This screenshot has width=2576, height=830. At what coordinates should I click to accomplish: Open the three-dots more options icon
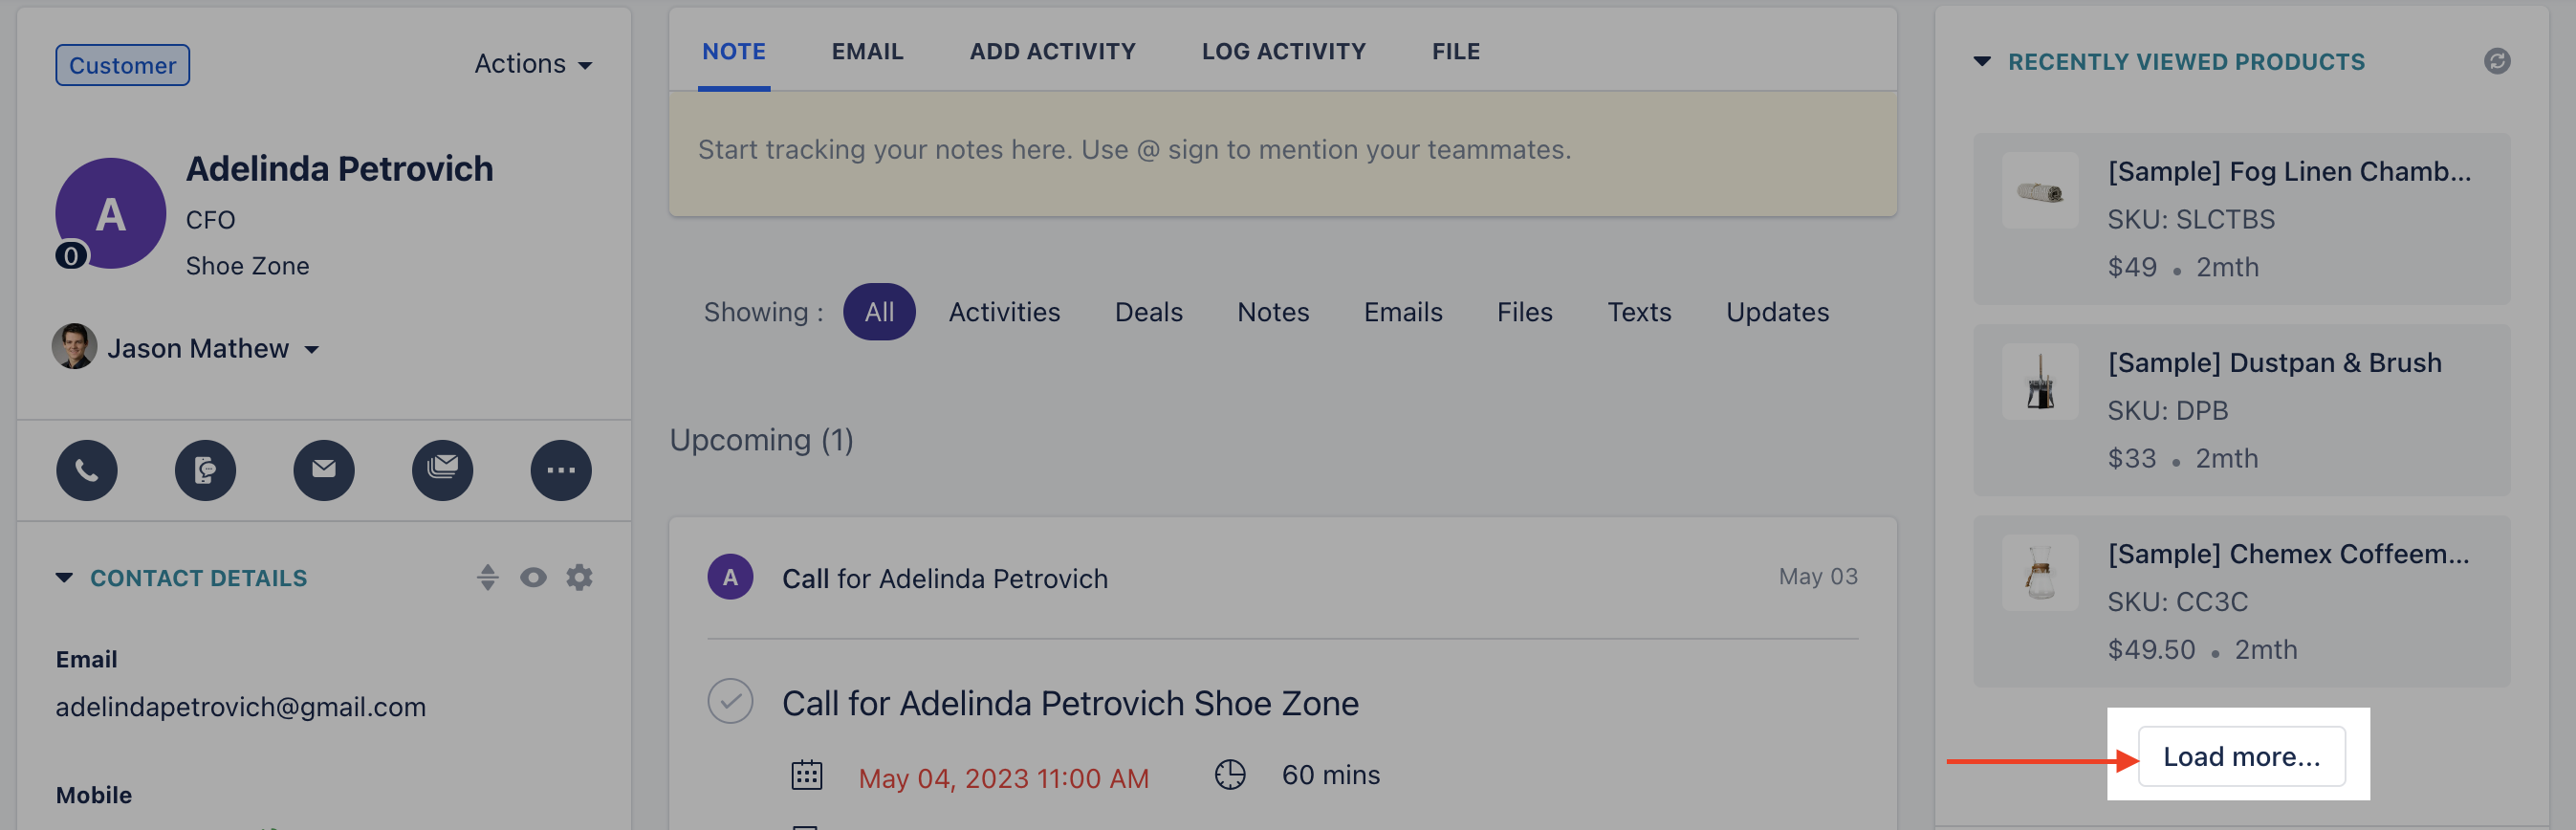[561, 470]
